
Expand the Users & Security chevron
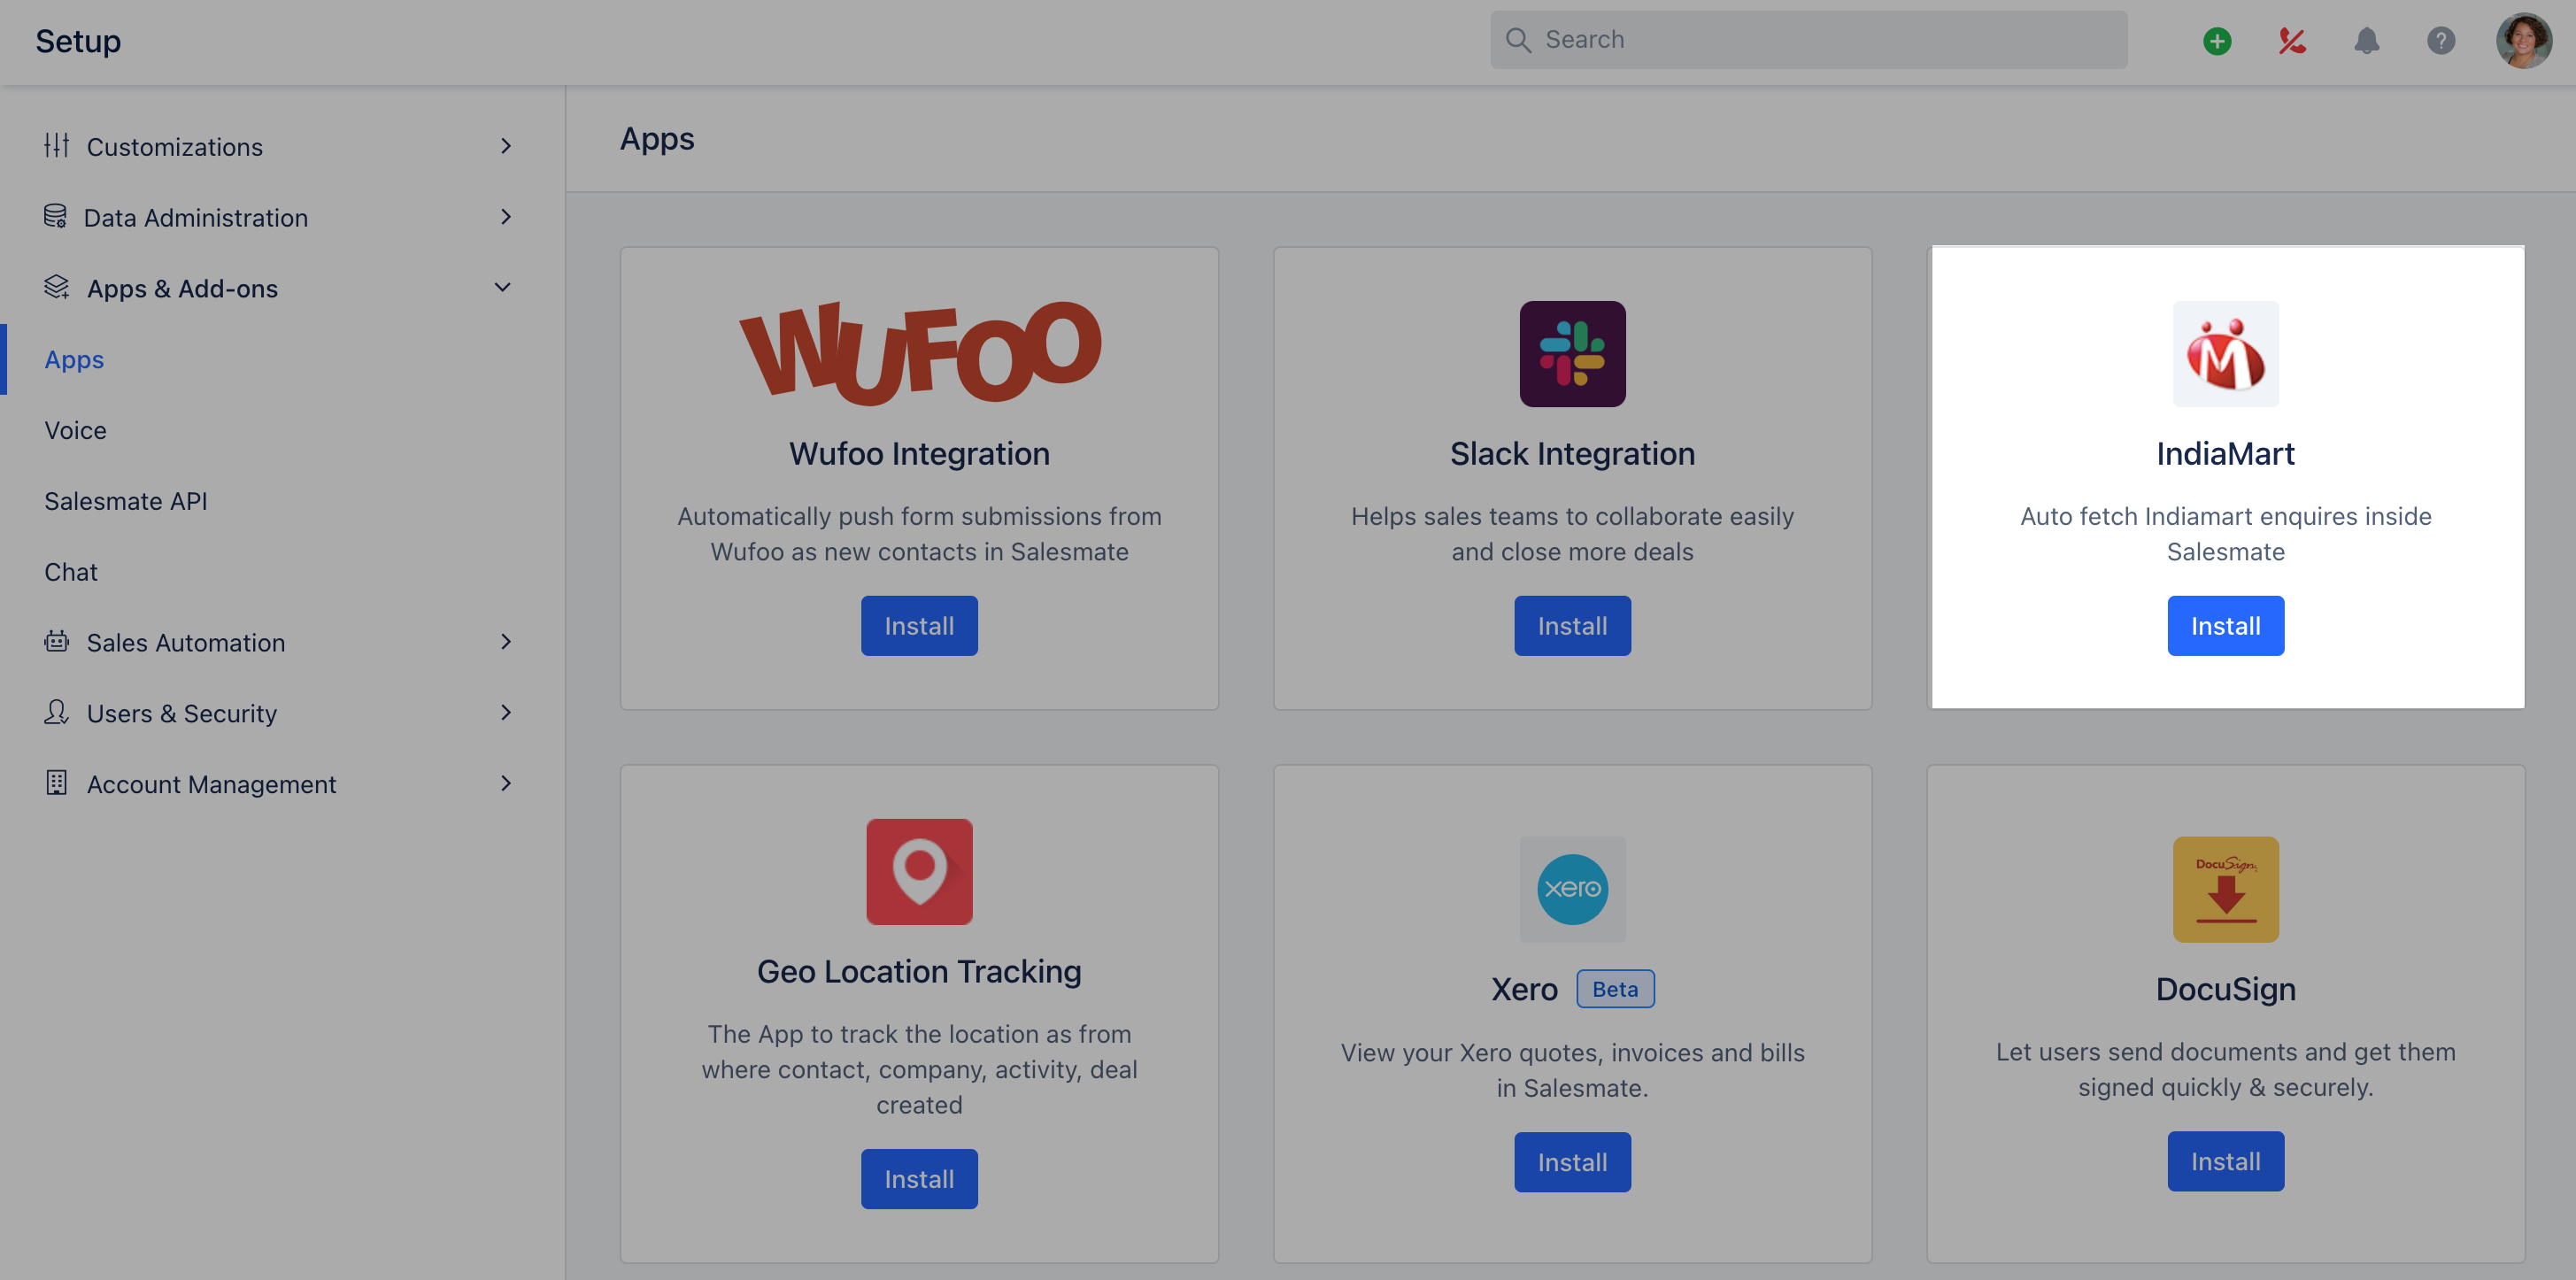point(506,713)
